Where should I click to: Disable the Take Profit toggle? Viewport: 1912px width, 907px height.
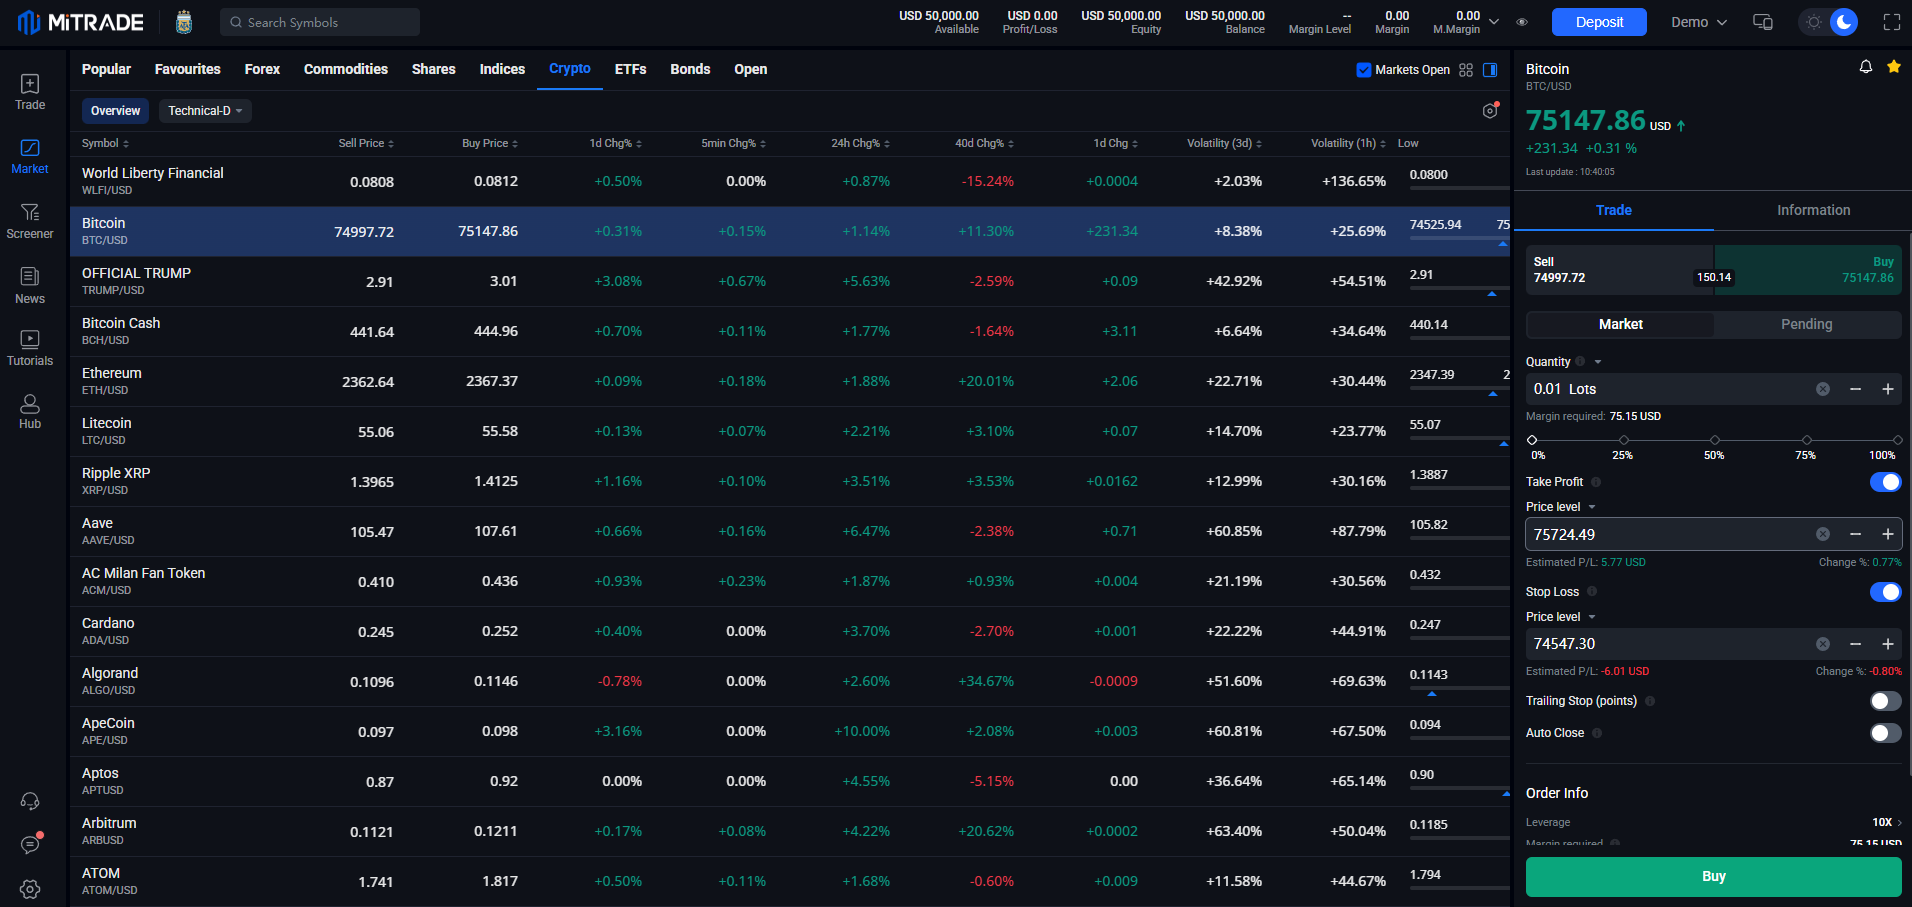coord(1884,481)
